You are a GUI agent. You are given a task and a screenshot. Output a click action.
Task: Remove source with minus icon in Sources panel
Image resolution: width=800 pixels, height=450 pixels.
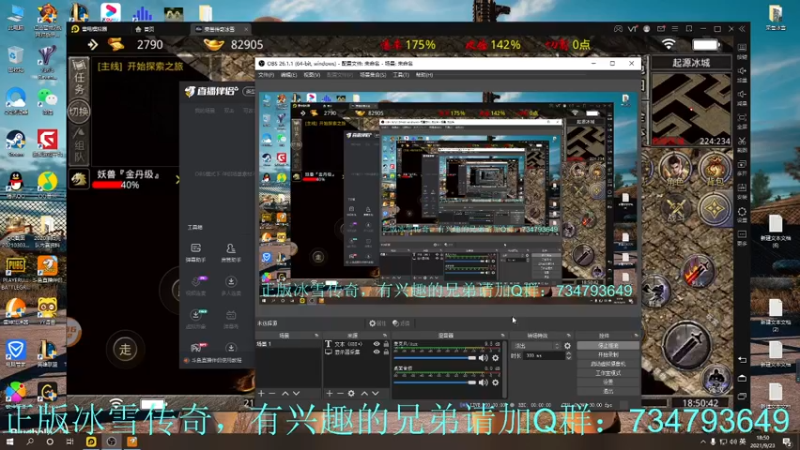[x=340, y=393]
